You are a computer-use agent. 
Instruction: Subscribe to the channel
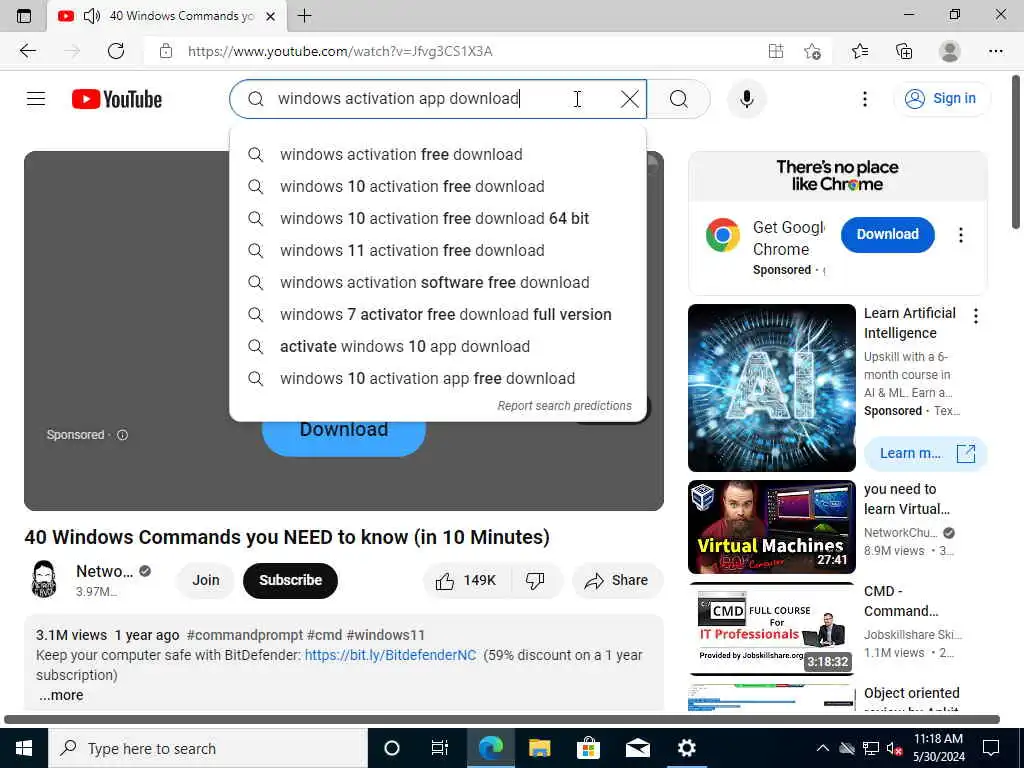point(290,580)
